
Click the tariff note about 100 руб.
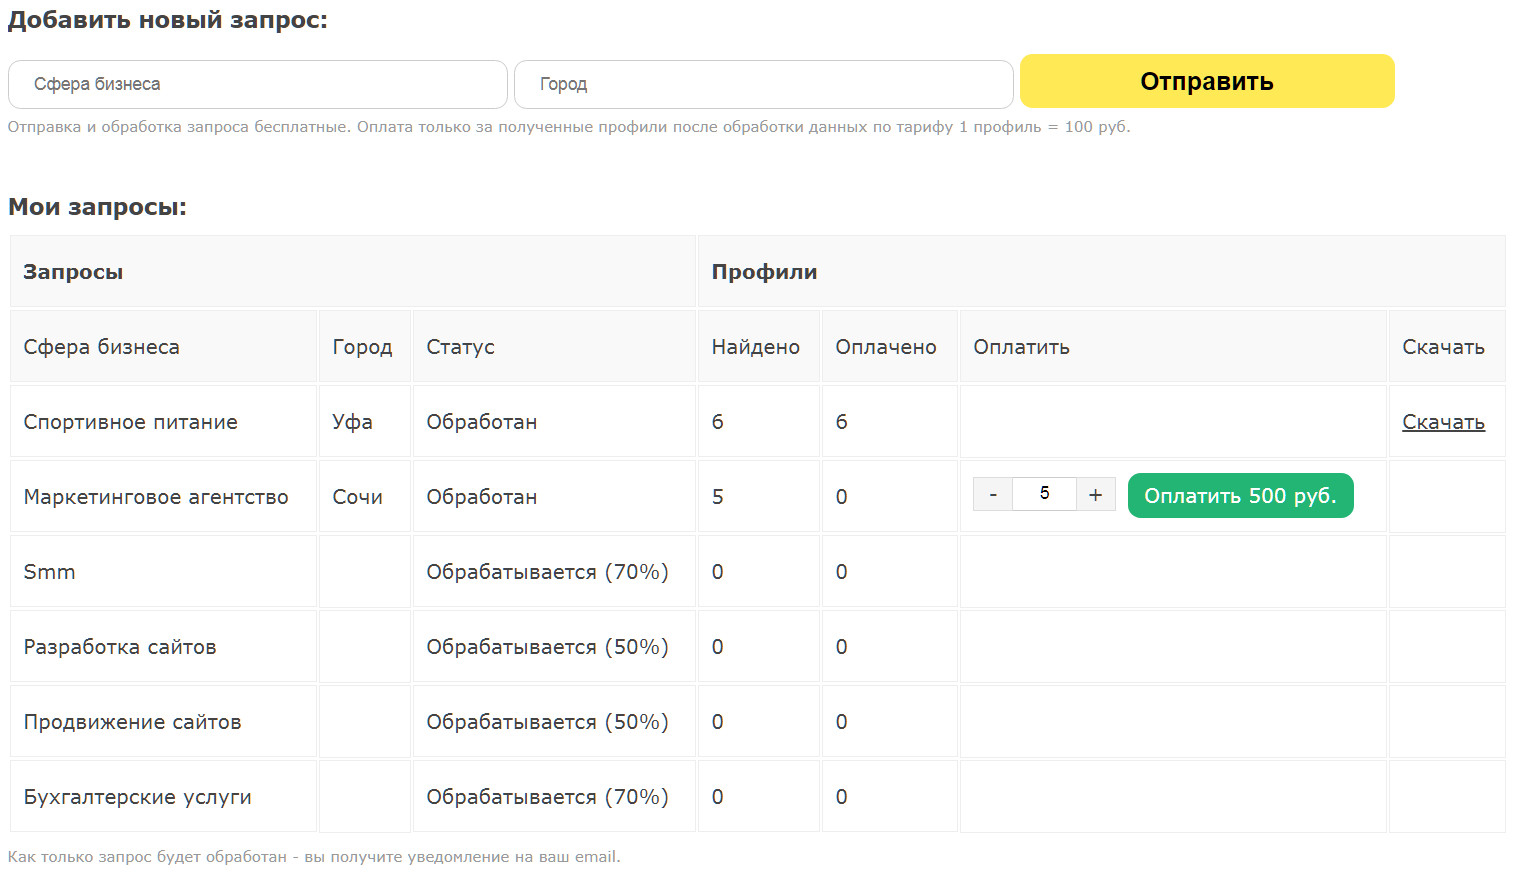pyautogui.click(x=569, y=127)
